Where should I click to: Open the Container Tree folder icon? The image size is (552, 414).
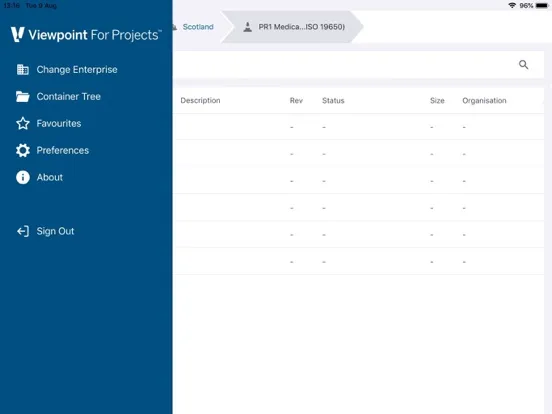pos(23,96)
